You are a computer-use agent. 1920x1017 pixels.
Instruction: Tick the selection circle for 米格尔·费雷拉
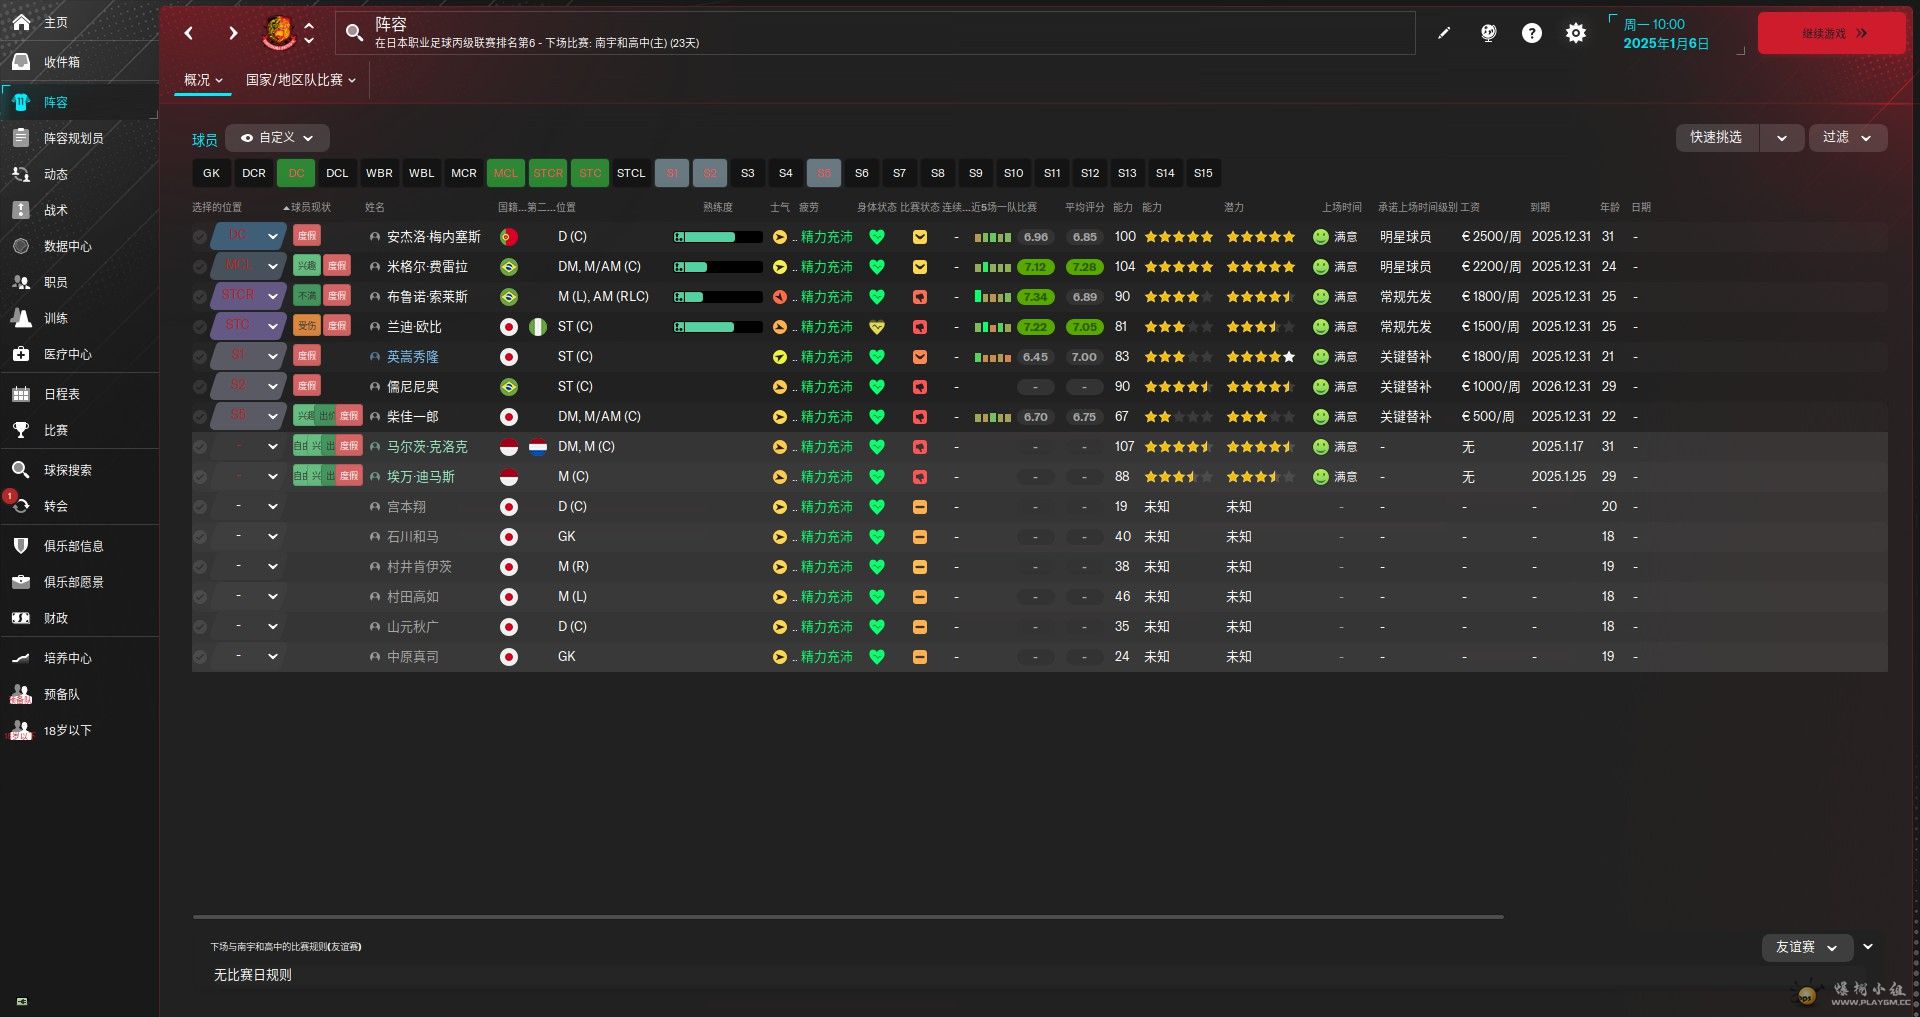tap(200, 267)
